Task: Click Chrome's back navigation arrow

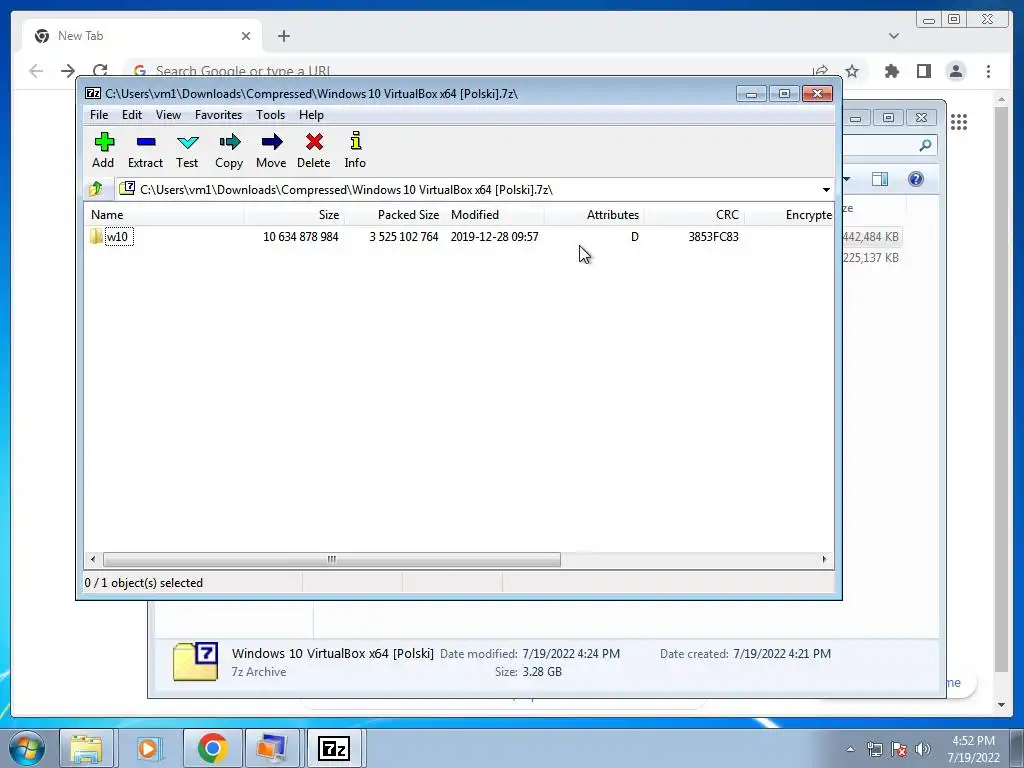Action: (x=36, y=71)
